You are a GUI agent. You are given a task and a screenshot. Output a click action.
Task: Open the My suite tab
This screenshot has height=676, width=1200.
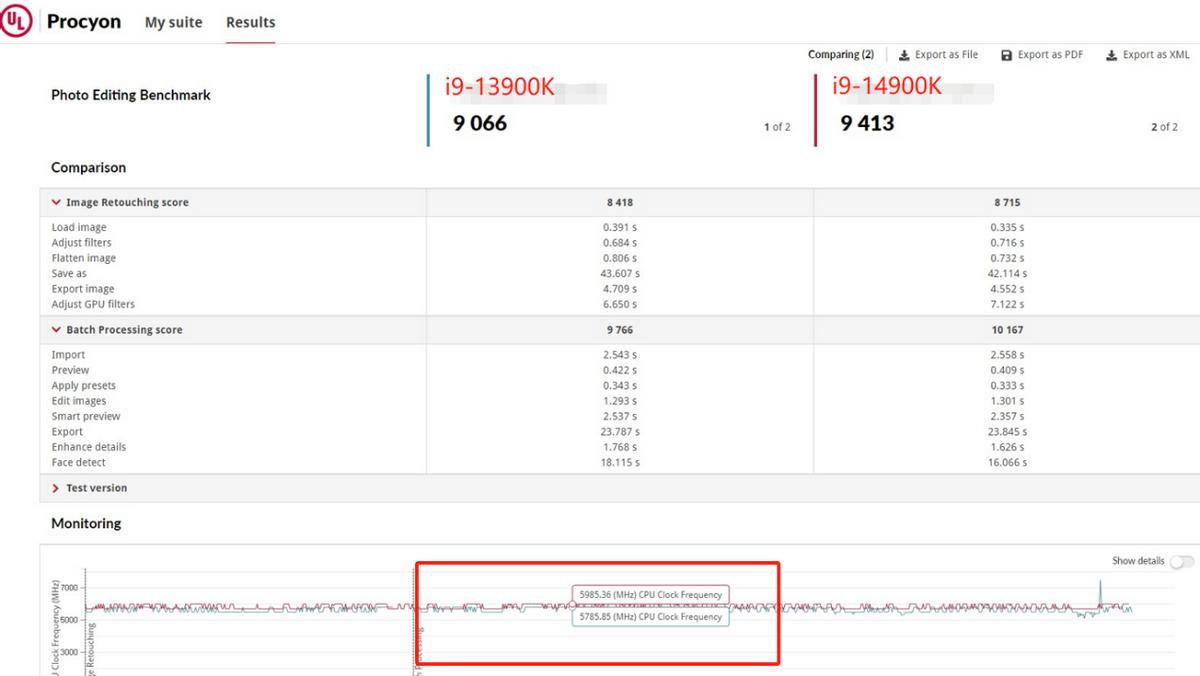pyautogui.click(x=173, y=22)
